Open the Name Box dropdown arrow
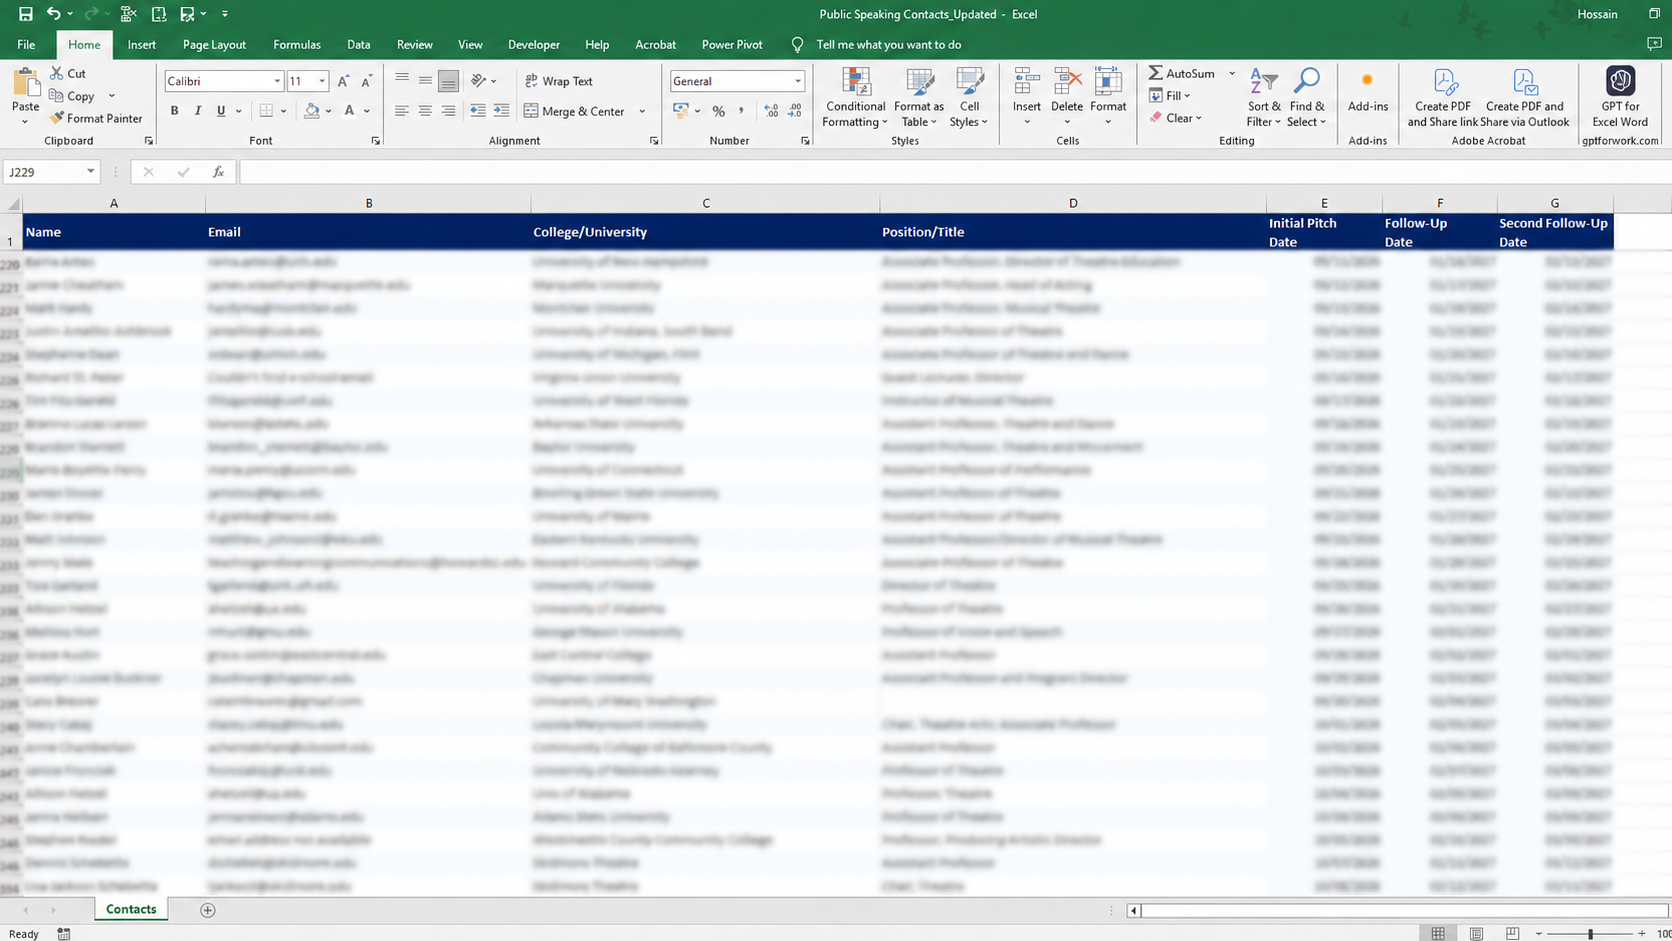 point(90,172)
